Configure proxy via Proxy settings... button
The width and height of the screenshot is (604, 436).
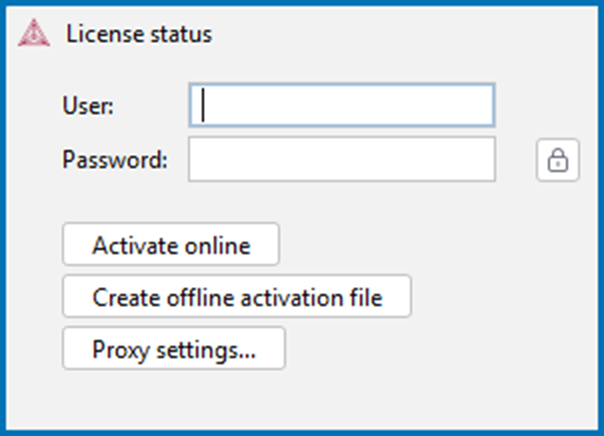tap(174, 349)
